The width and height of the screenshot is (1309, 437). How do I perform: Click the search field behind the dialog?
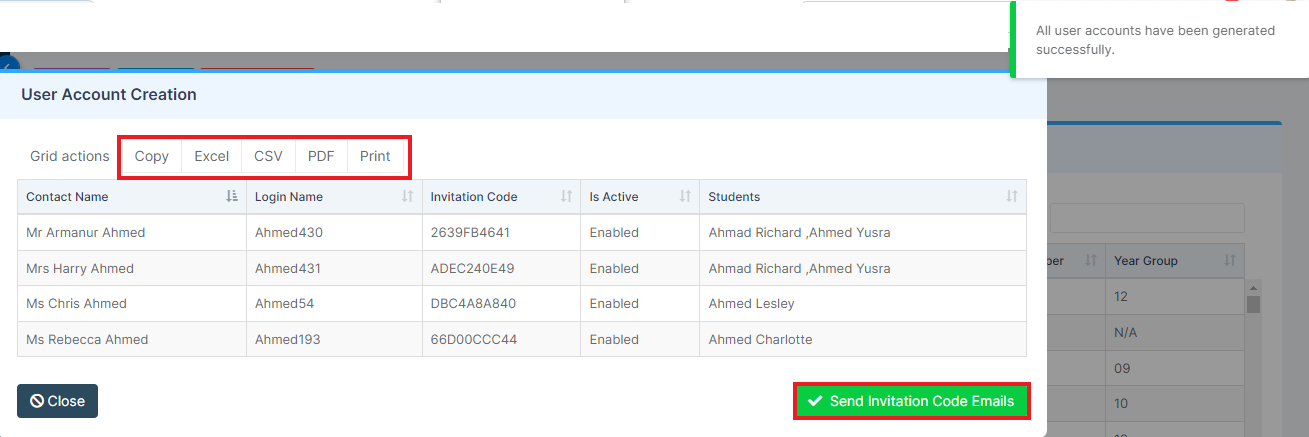click(1147, 218)
